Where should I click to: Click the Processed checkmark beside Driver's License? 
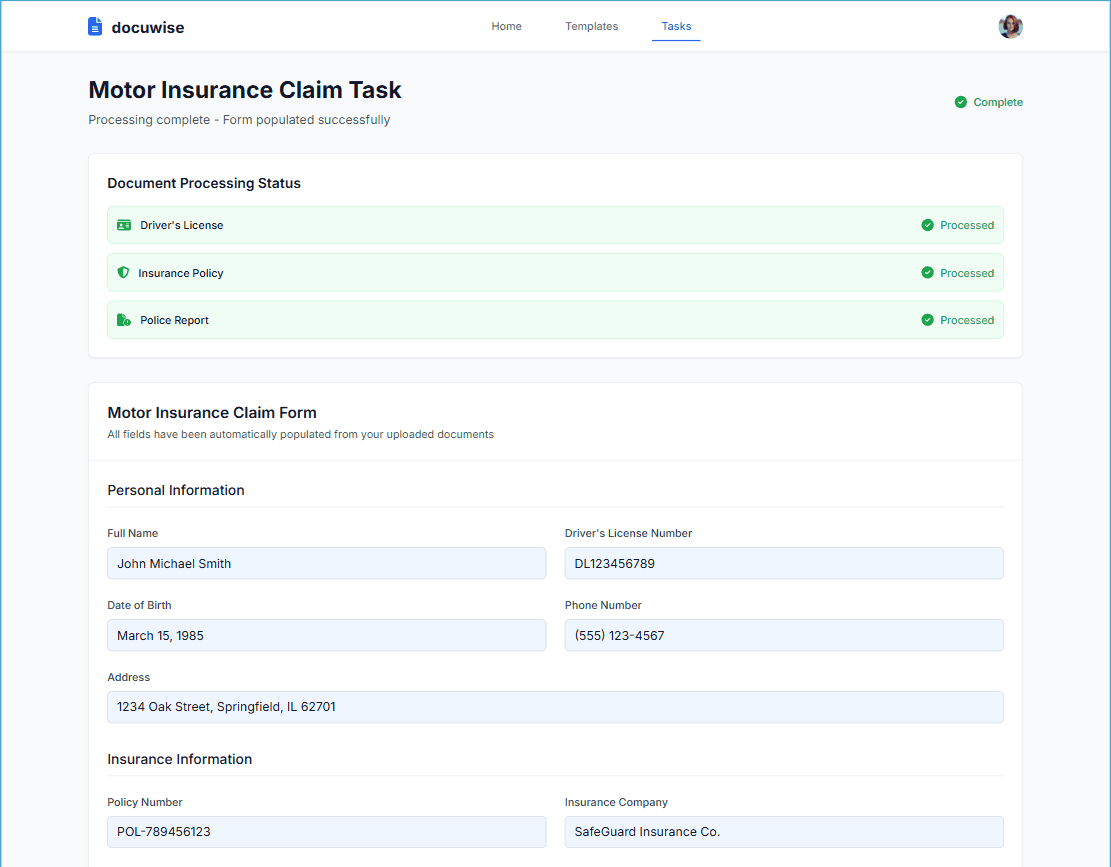click(x=928, y=225)
